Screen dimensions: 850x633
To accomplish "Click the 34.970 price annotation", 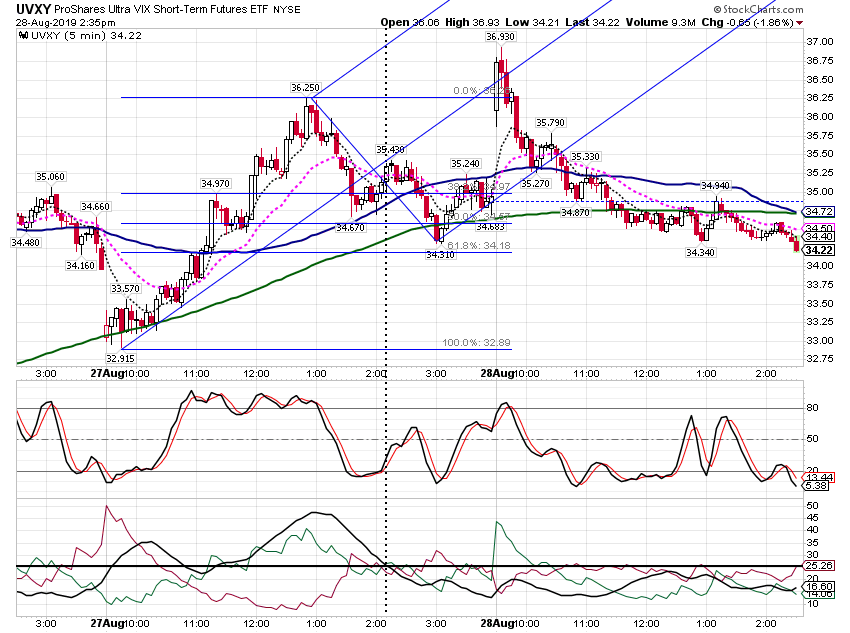I will coord(215,184).
